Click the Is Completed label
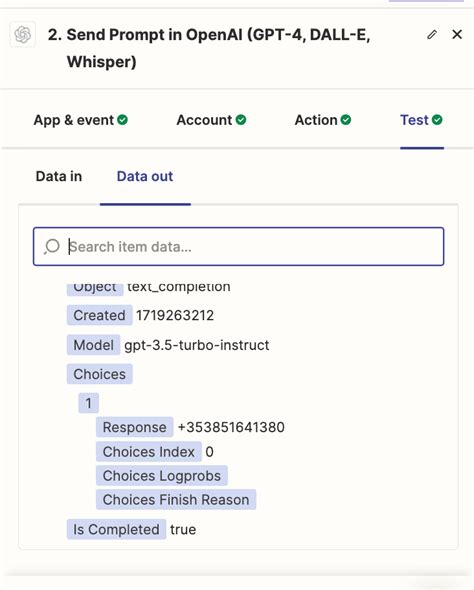 (x=116, y=530)
